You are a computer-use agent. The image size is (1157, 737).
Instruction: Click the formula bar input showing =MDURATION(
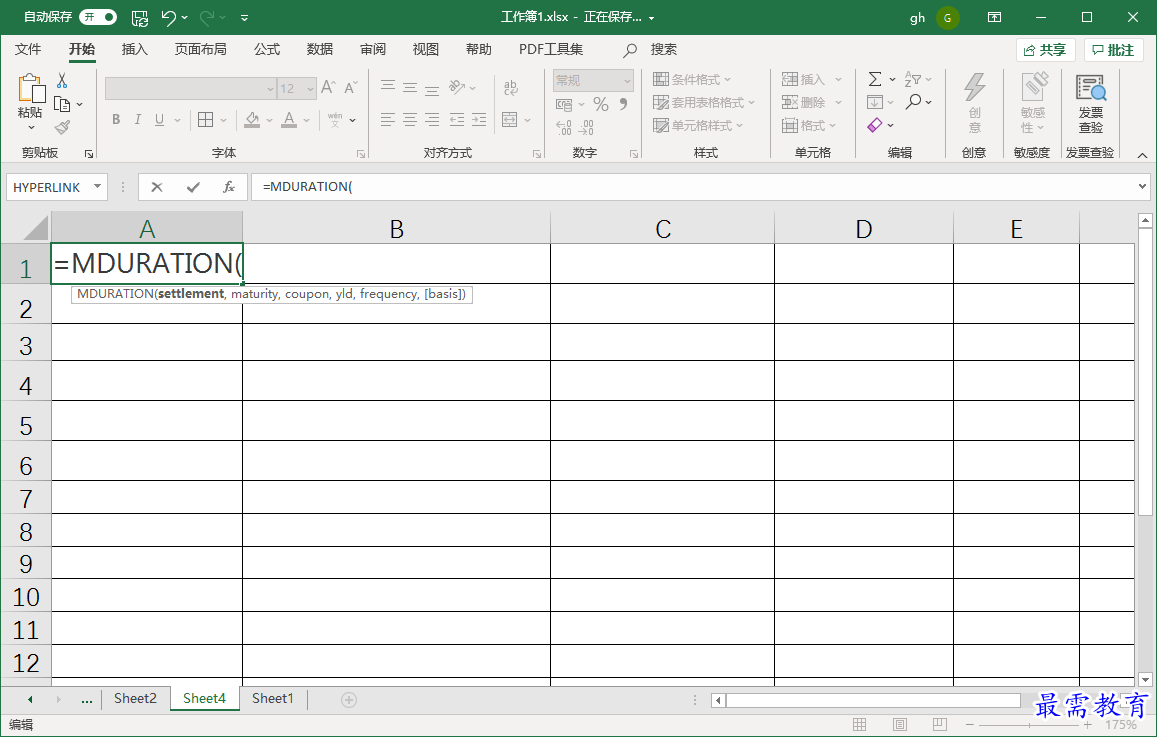point(695,187)
